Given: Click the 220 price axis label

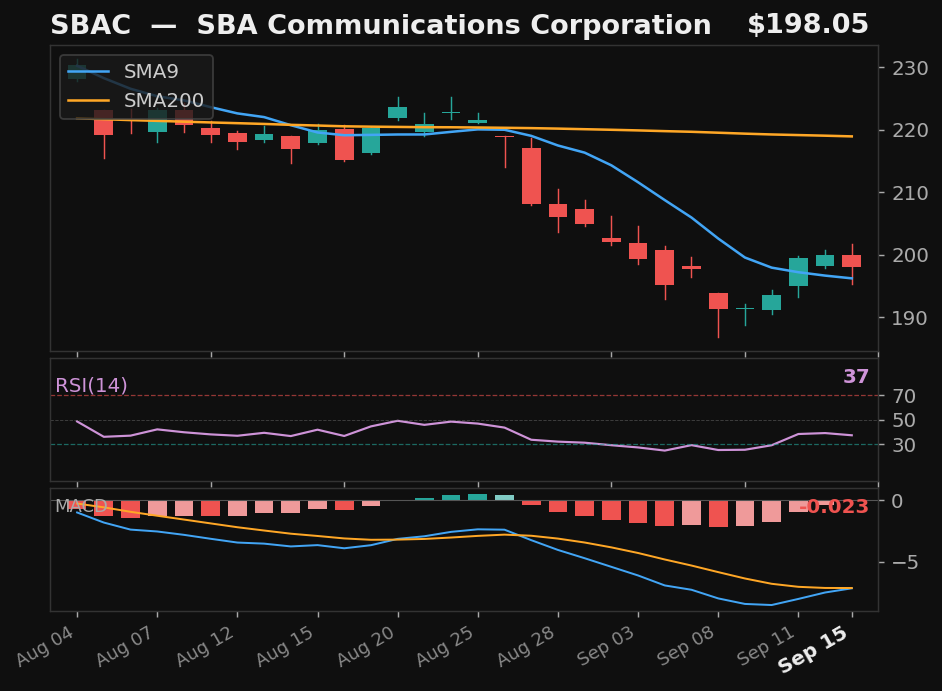Looking at the screenshot, I should click(910, 130).
